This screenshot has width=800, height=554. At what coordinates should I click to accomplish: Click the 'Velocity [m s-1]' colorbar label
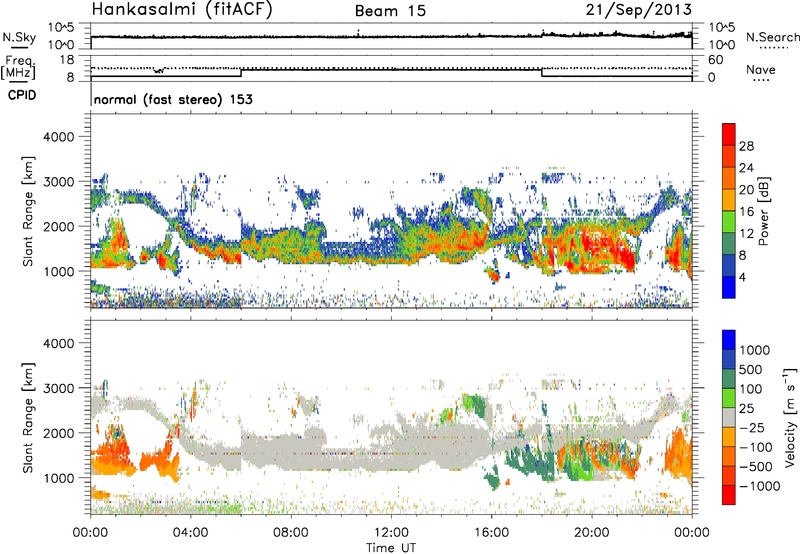[790, 418]
